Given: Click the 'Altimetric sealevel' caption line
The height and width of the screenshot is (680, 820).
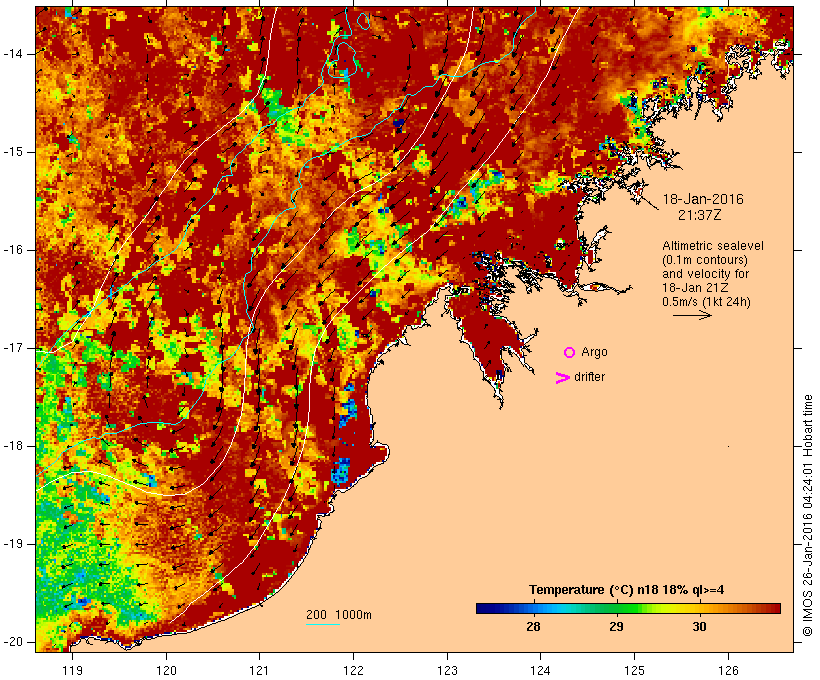Looking at the screenshot, I should point(713,246).
